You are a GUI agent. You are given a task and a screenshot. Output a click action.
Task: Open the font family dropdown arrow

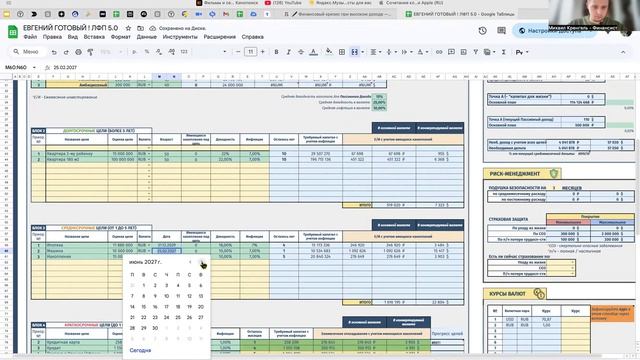click(224, 52)
